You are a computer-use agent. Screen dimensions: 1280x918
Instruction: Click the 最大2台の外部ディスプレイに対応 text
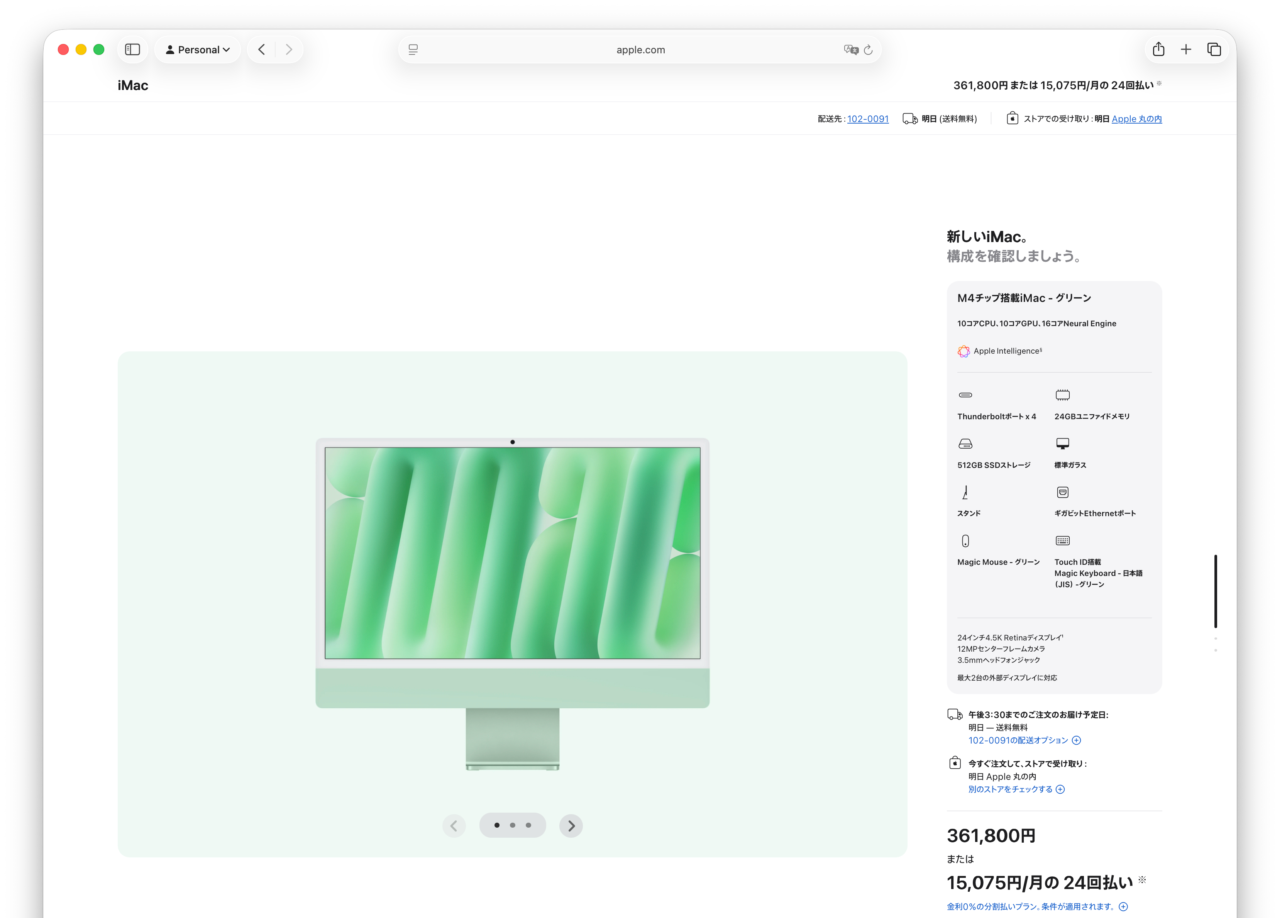(x=1007, y=678)
